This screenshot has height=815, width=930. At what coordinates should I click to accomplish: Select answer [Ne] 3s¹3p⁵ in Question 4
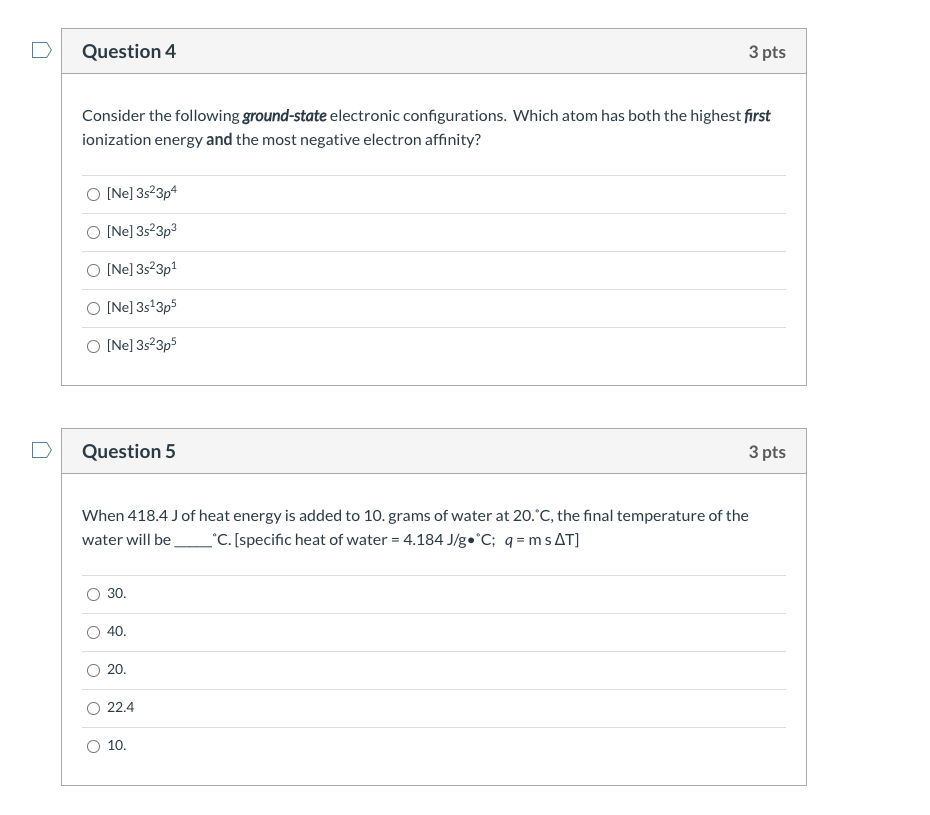93,308
